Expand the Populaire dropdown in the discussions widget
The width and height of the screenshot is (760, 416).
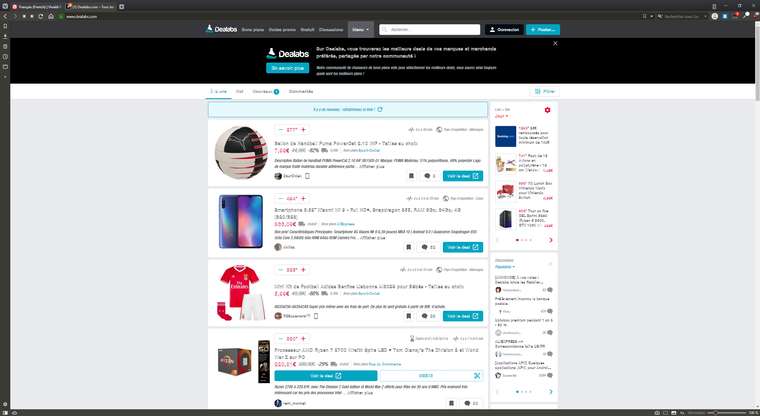point(505,267)
